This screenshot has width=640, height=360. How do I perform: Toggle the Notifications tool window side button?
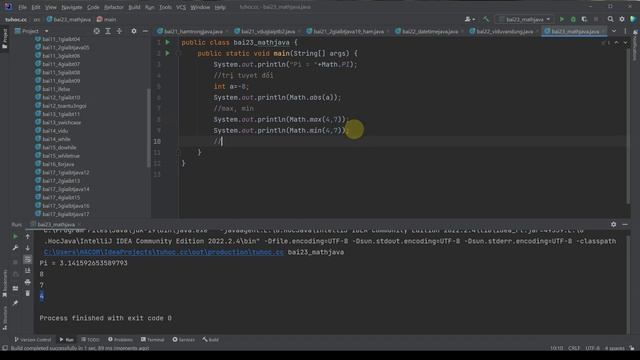pyautogui.click(x=635, y=45)
